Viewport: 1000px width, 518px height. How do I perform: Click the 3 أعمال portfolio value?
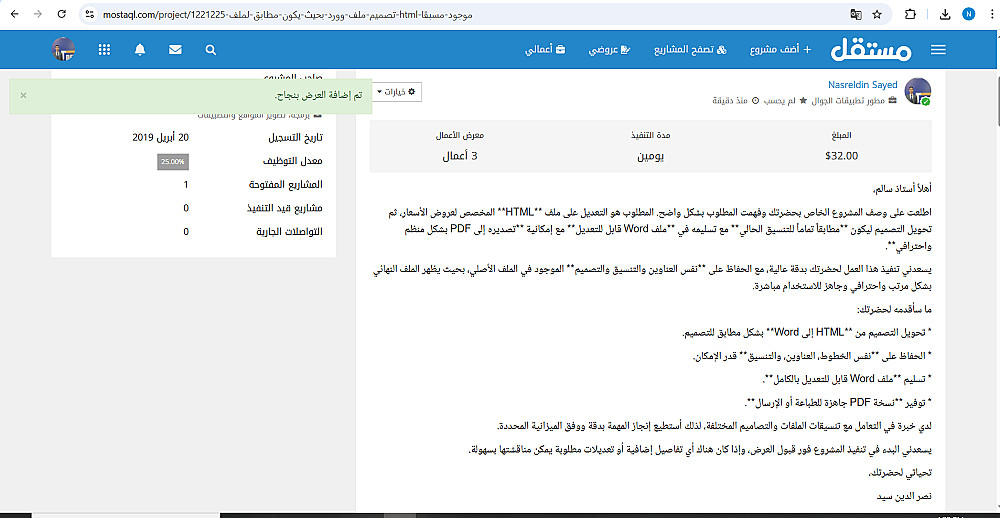tap(460, 155)
